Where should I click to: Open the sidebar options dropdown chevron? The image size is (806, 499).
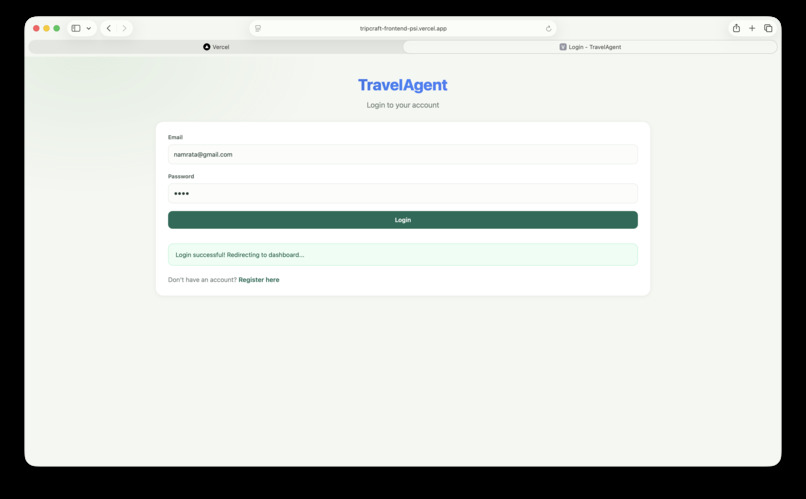coord(89,28)
